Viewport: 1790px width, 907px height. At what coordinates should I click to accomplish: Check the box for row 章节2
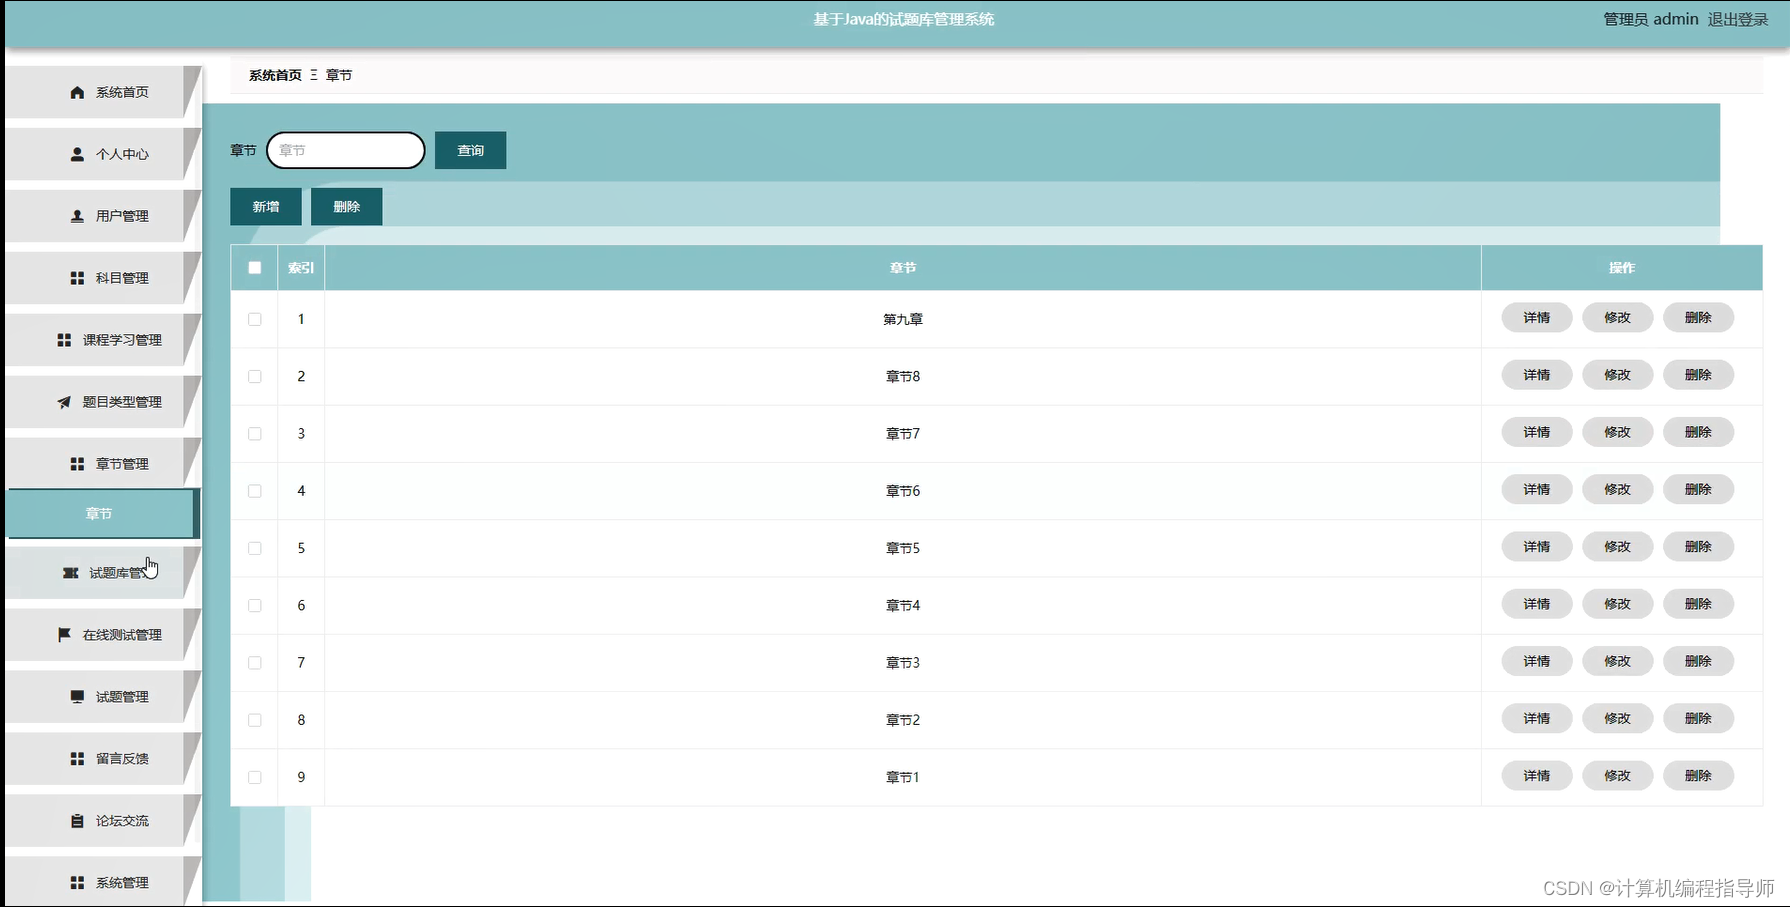(x=255, y=720)
